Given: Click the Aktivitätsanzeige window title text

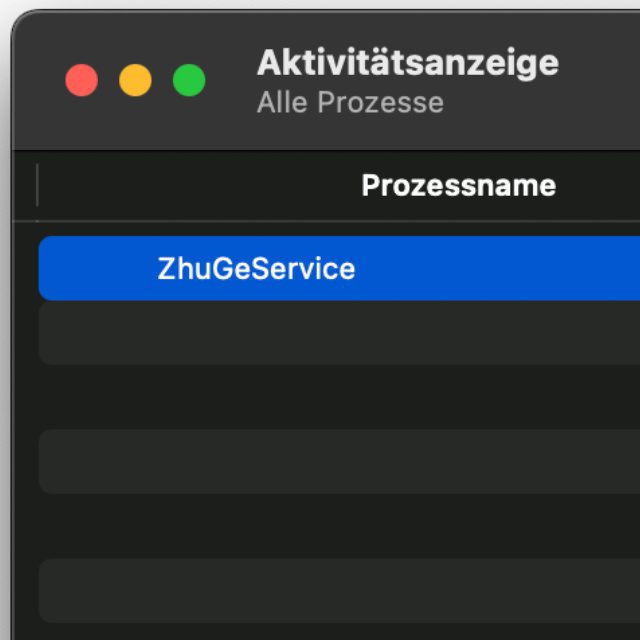Looking at the screenshot, I should click(x=407, y=63).
